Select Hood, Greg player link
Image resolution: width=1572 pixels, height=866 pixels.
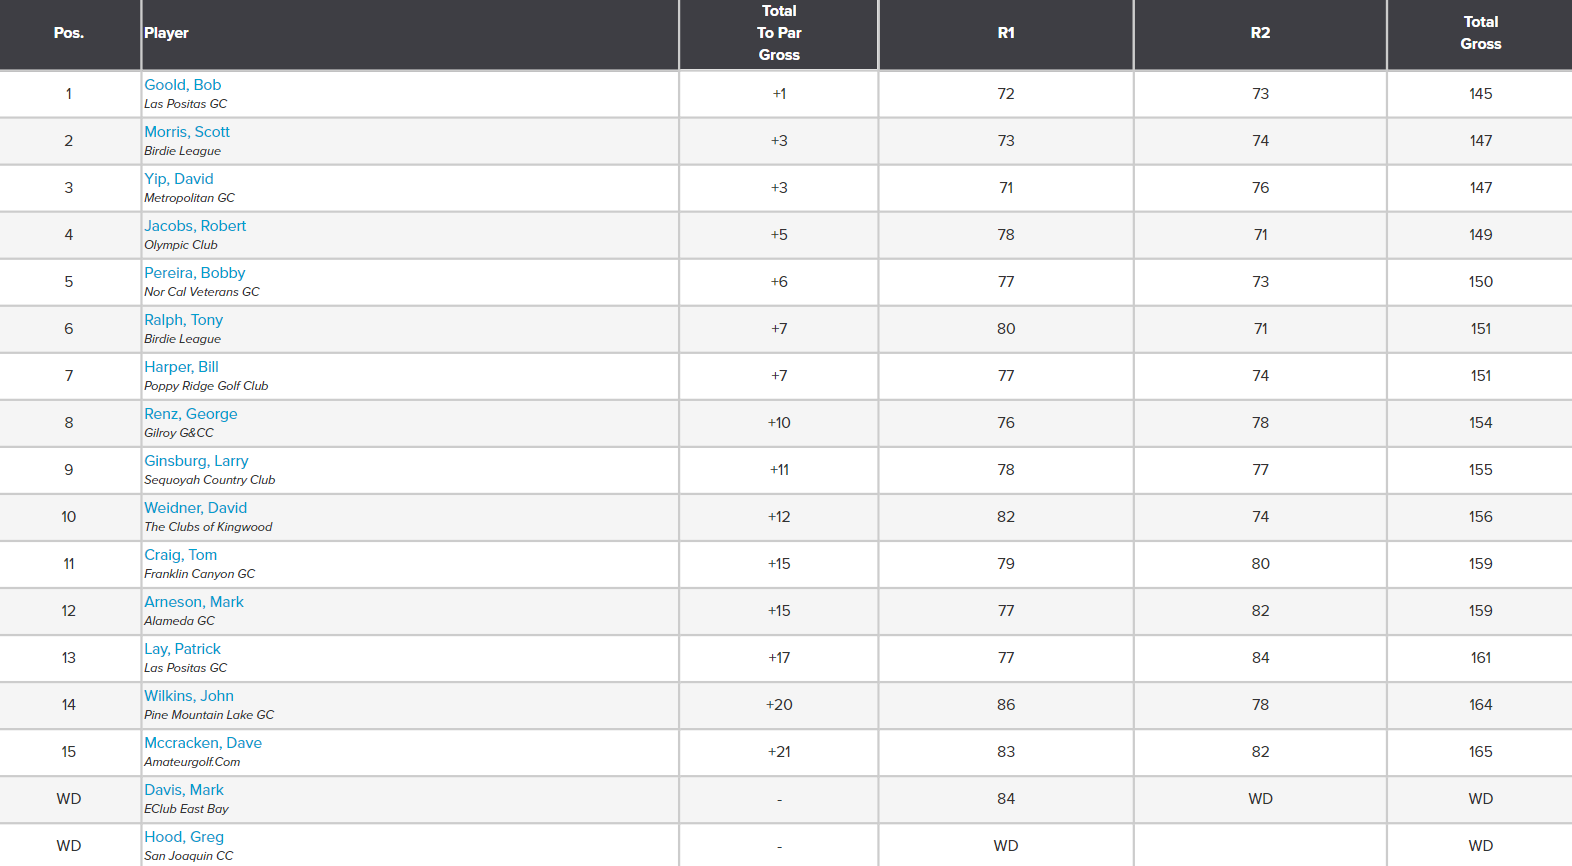[x=184, y=837]
